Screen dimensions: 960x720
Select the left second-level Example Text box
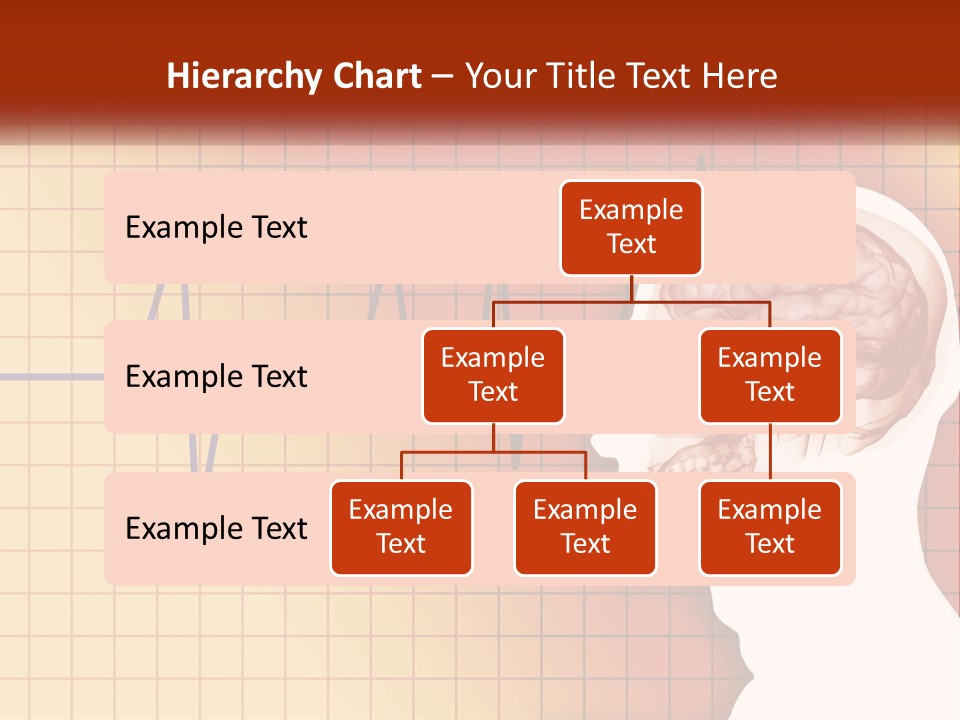(493, 376)
